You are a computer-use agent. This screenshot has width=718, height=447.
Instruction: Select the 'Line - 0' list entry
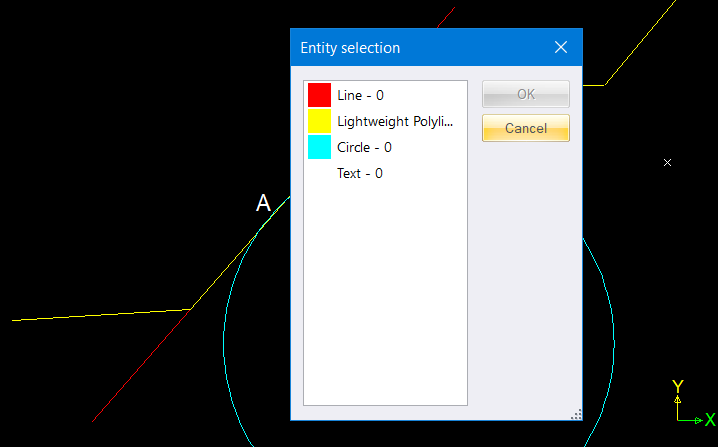[360, 95]
